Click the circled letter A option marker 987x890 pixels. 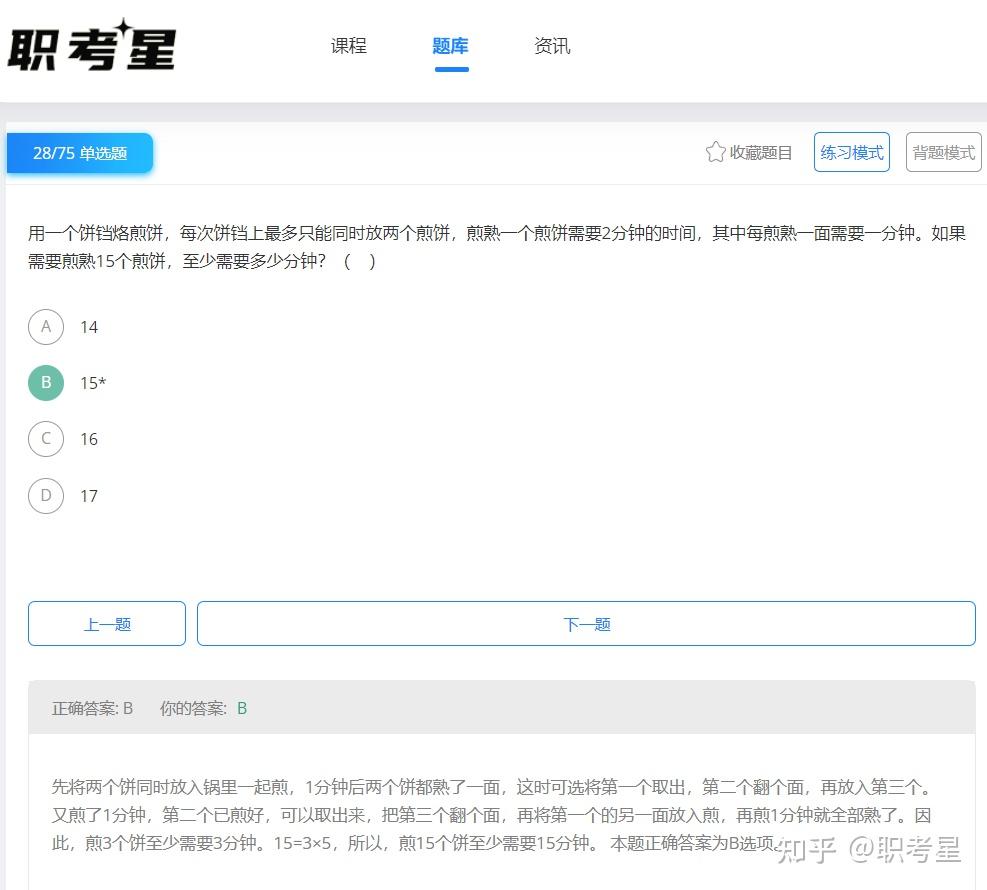coord(45,327)
